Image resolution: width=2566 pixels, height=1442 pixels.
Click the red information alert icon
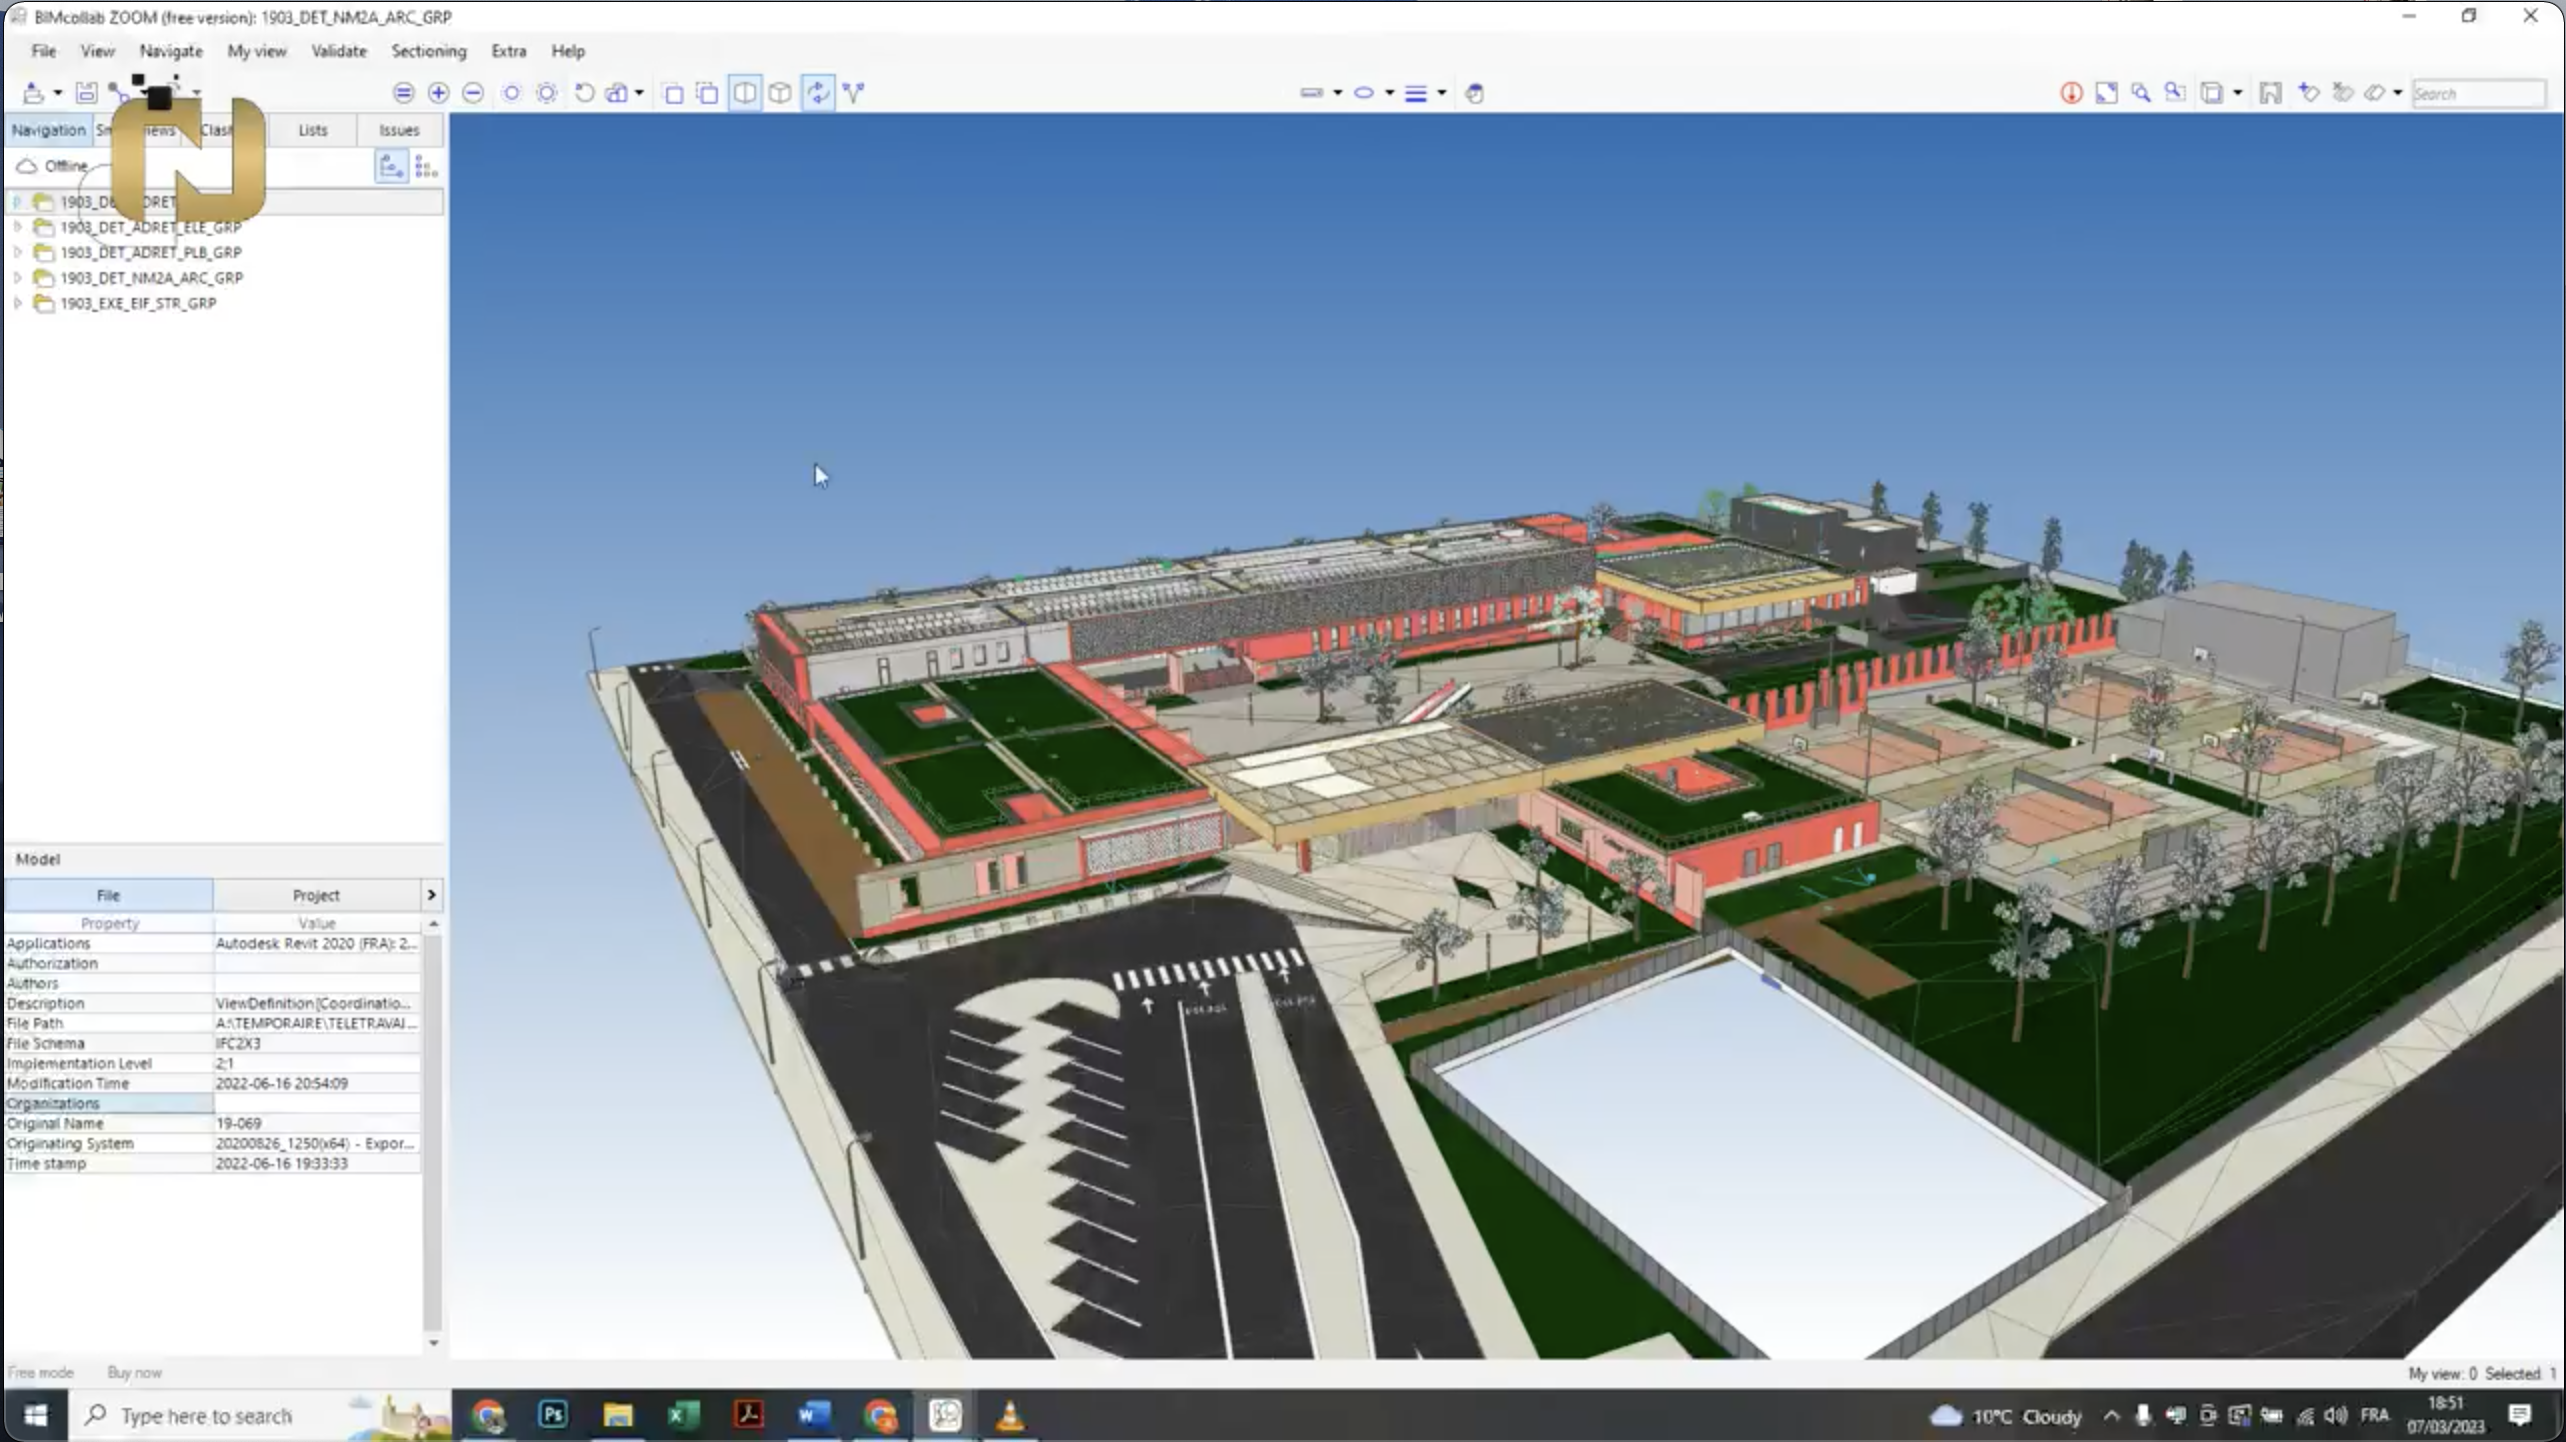2071,93
